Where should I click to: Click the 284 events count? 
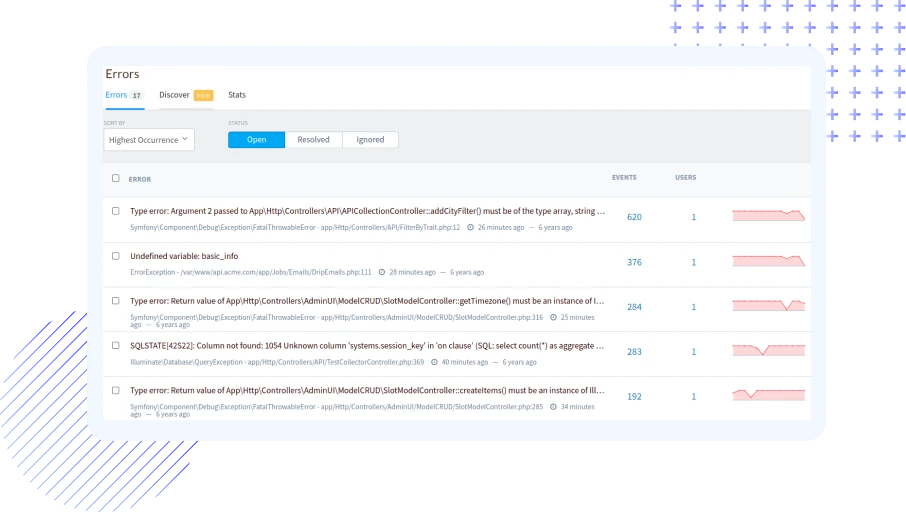tap(634, 307)
